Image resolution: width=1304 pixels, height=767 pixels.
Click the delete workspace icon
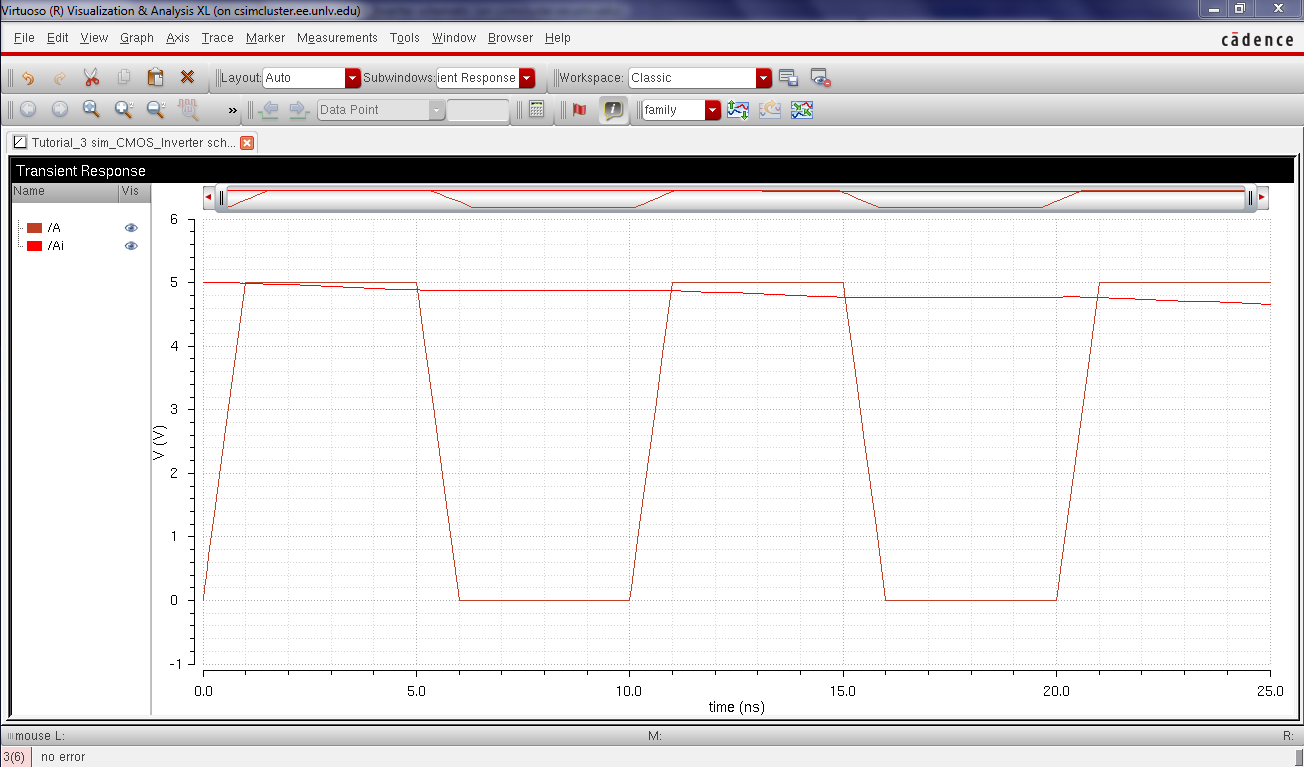click(821, 78)
